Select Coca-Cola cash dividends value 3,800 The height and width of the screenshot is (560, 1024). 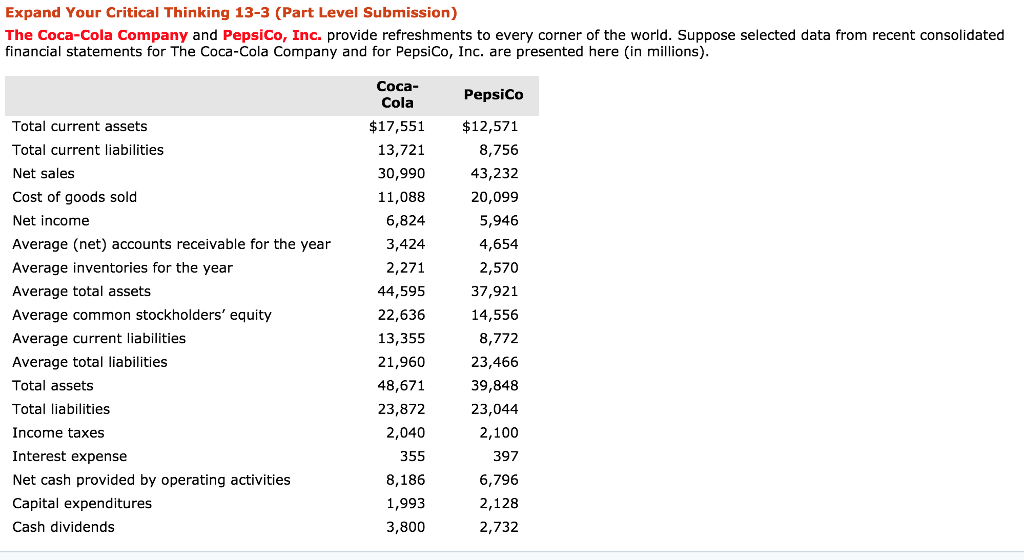click(406, 526)
